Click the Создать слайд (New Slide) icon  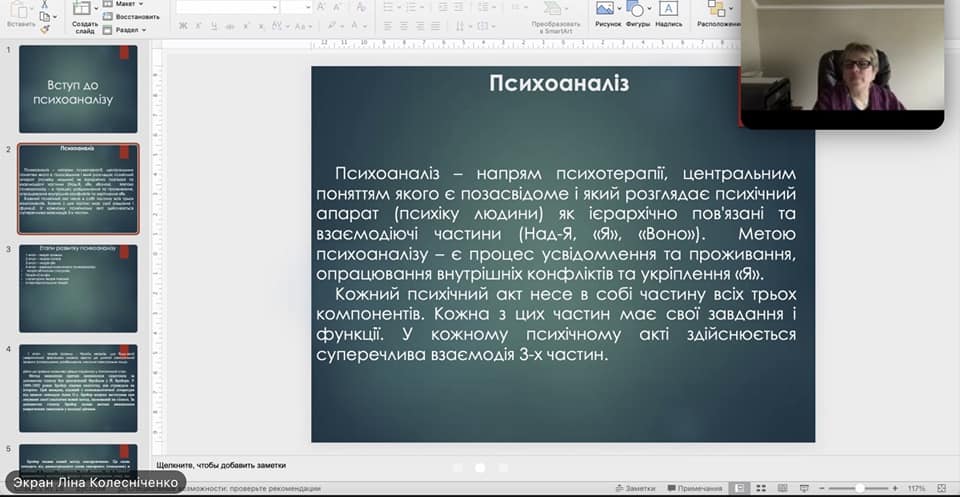(84, 12)
